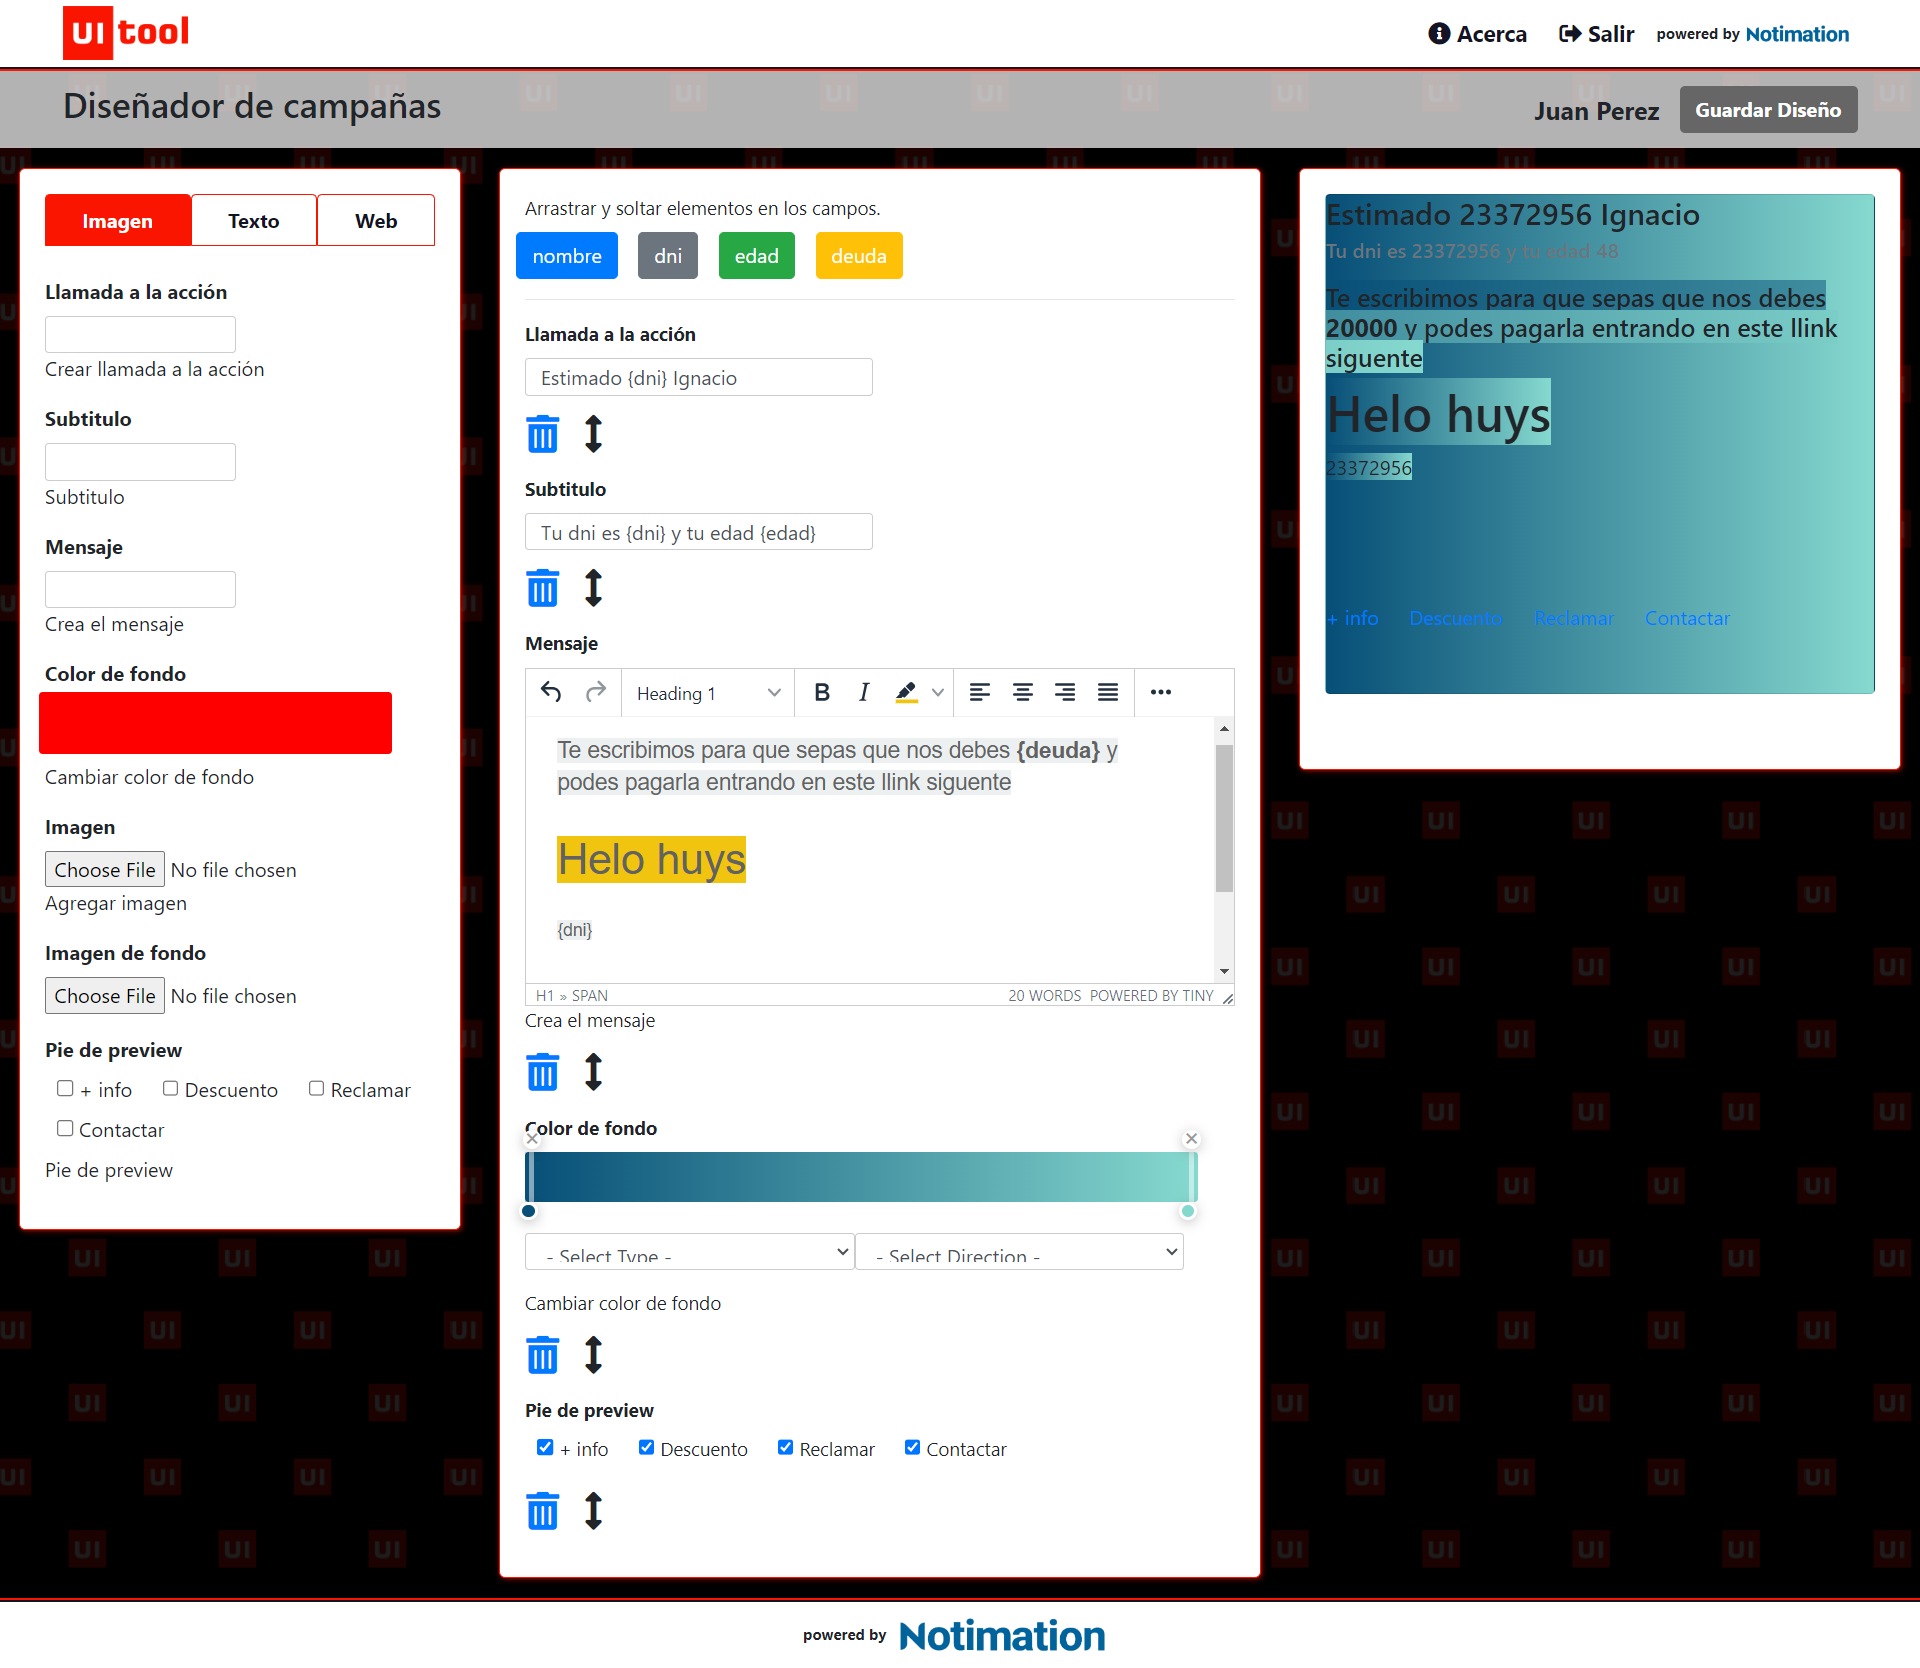The height and width of the screenshot is (1668, 1920).
Task: Click the red Color de fondo swatch
Action: pyautogui.click(x=215, y=722)
